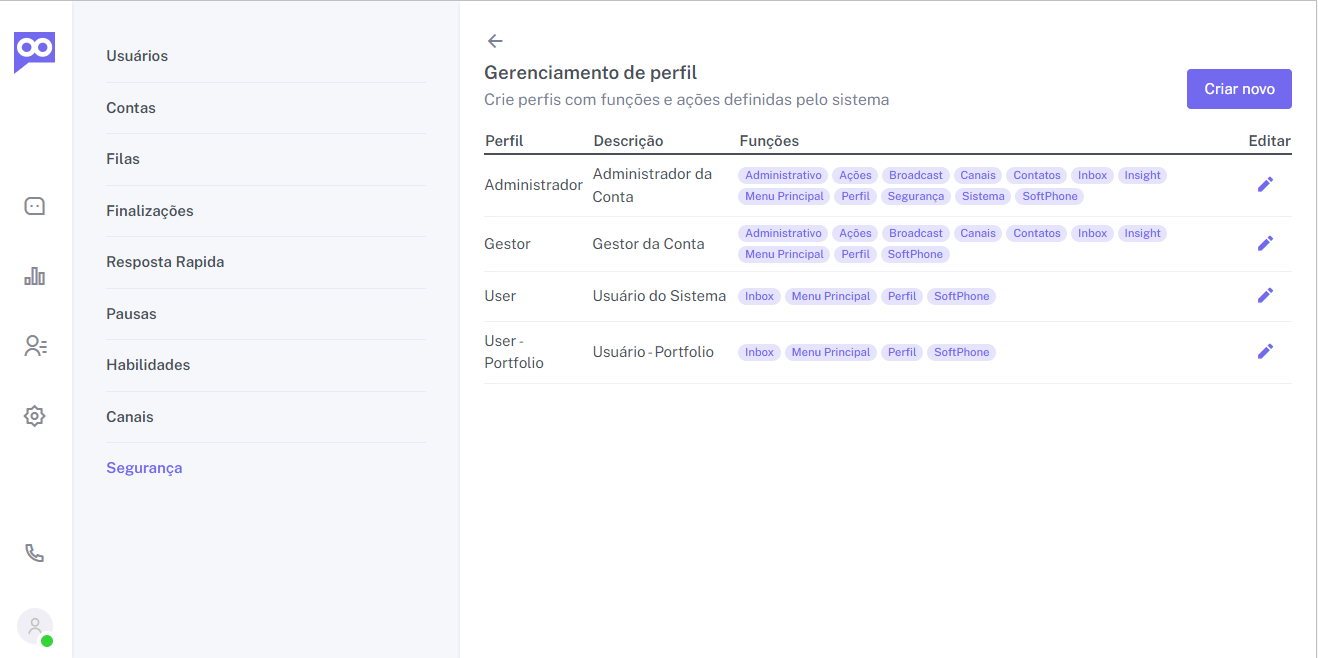Image resolution: width=1318 pixels, height=658 pixels.
Task: Click Perfil tag in User row
Action: 902,296
